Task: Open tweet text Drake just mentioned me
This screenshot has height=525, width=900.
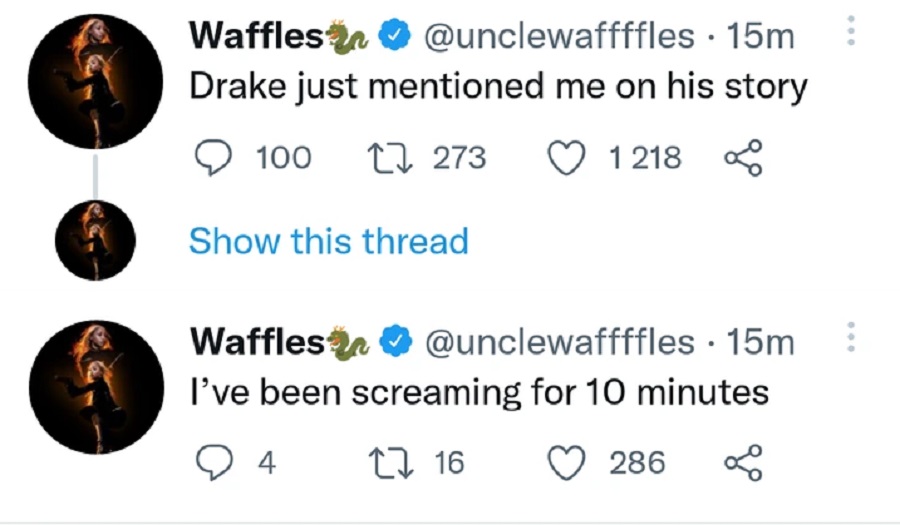Action: 498,87
